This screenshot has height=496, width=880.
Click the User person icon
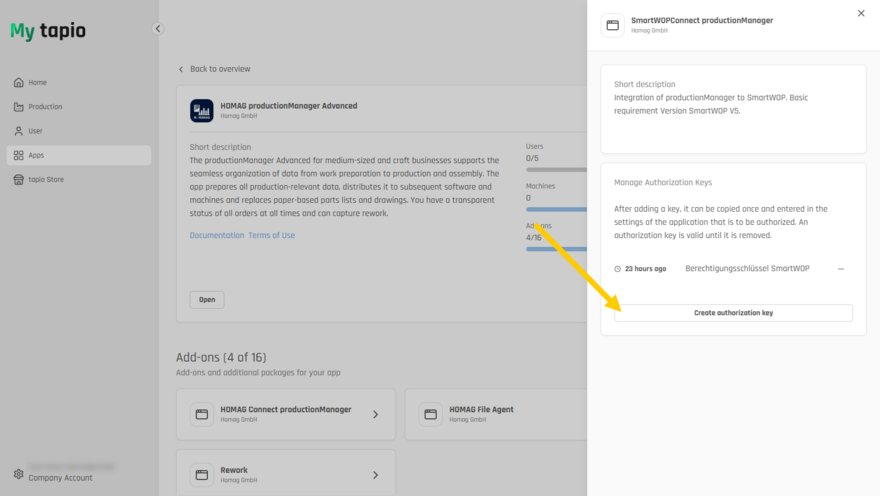[x=19, y=131]
